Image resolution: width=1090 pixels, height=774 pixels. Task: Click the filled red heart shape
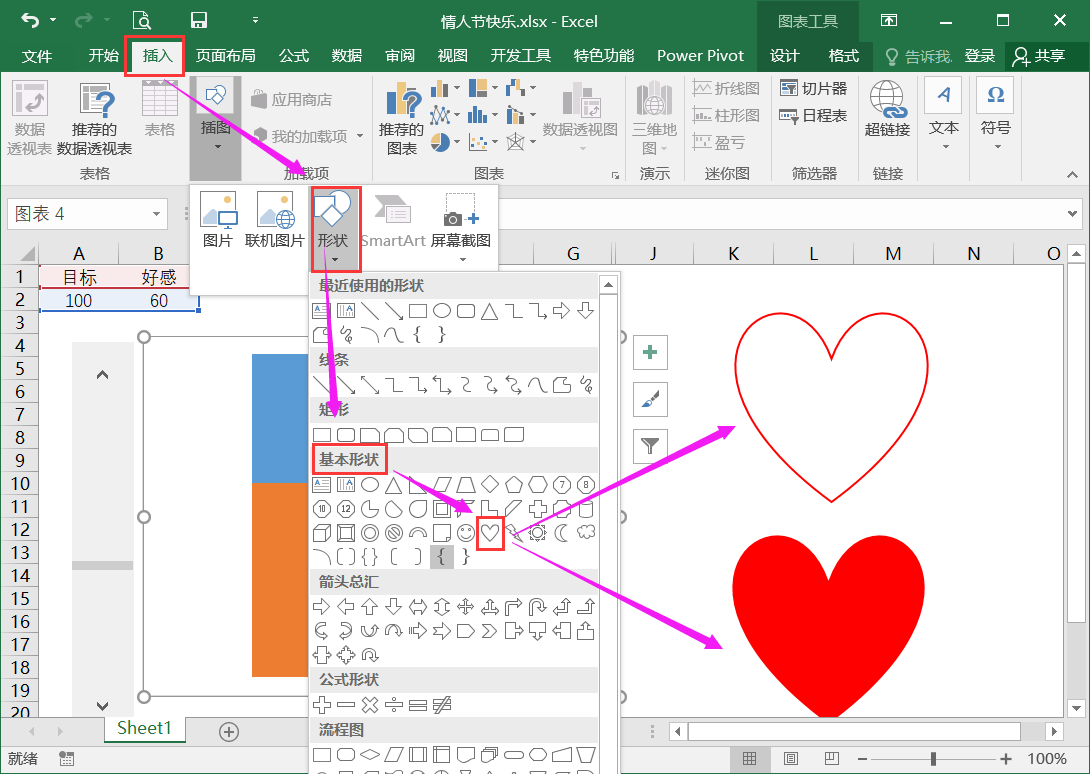[x=829, y=624]
